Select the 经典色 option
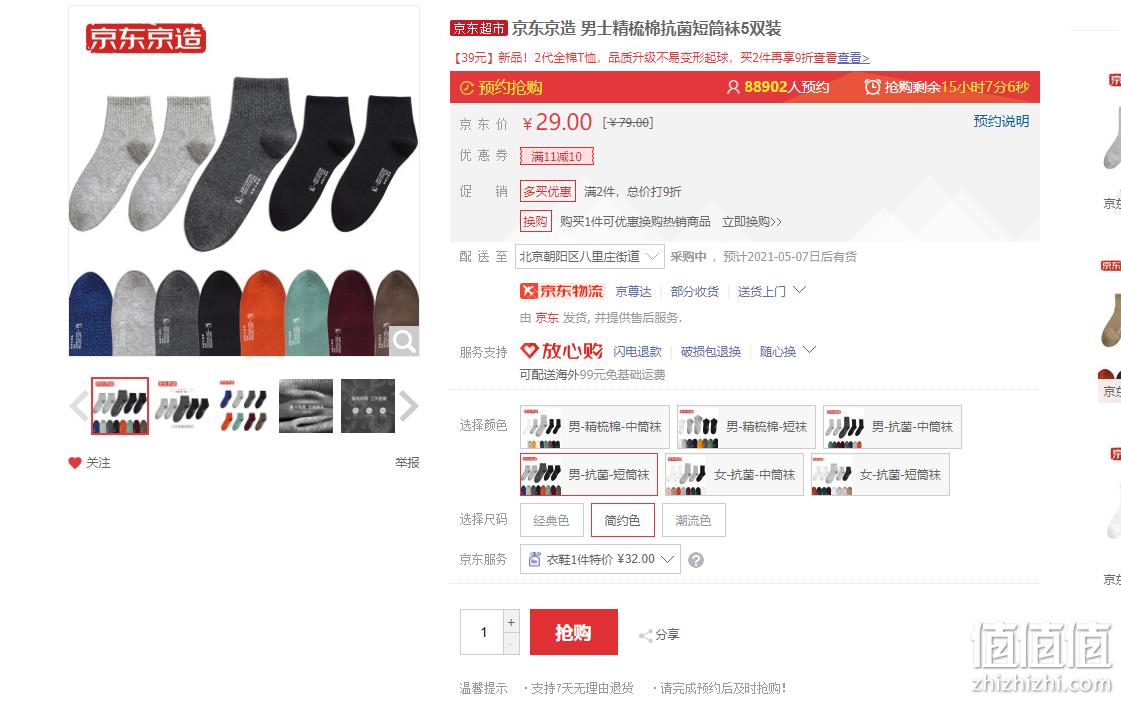 tap(551, 520)
